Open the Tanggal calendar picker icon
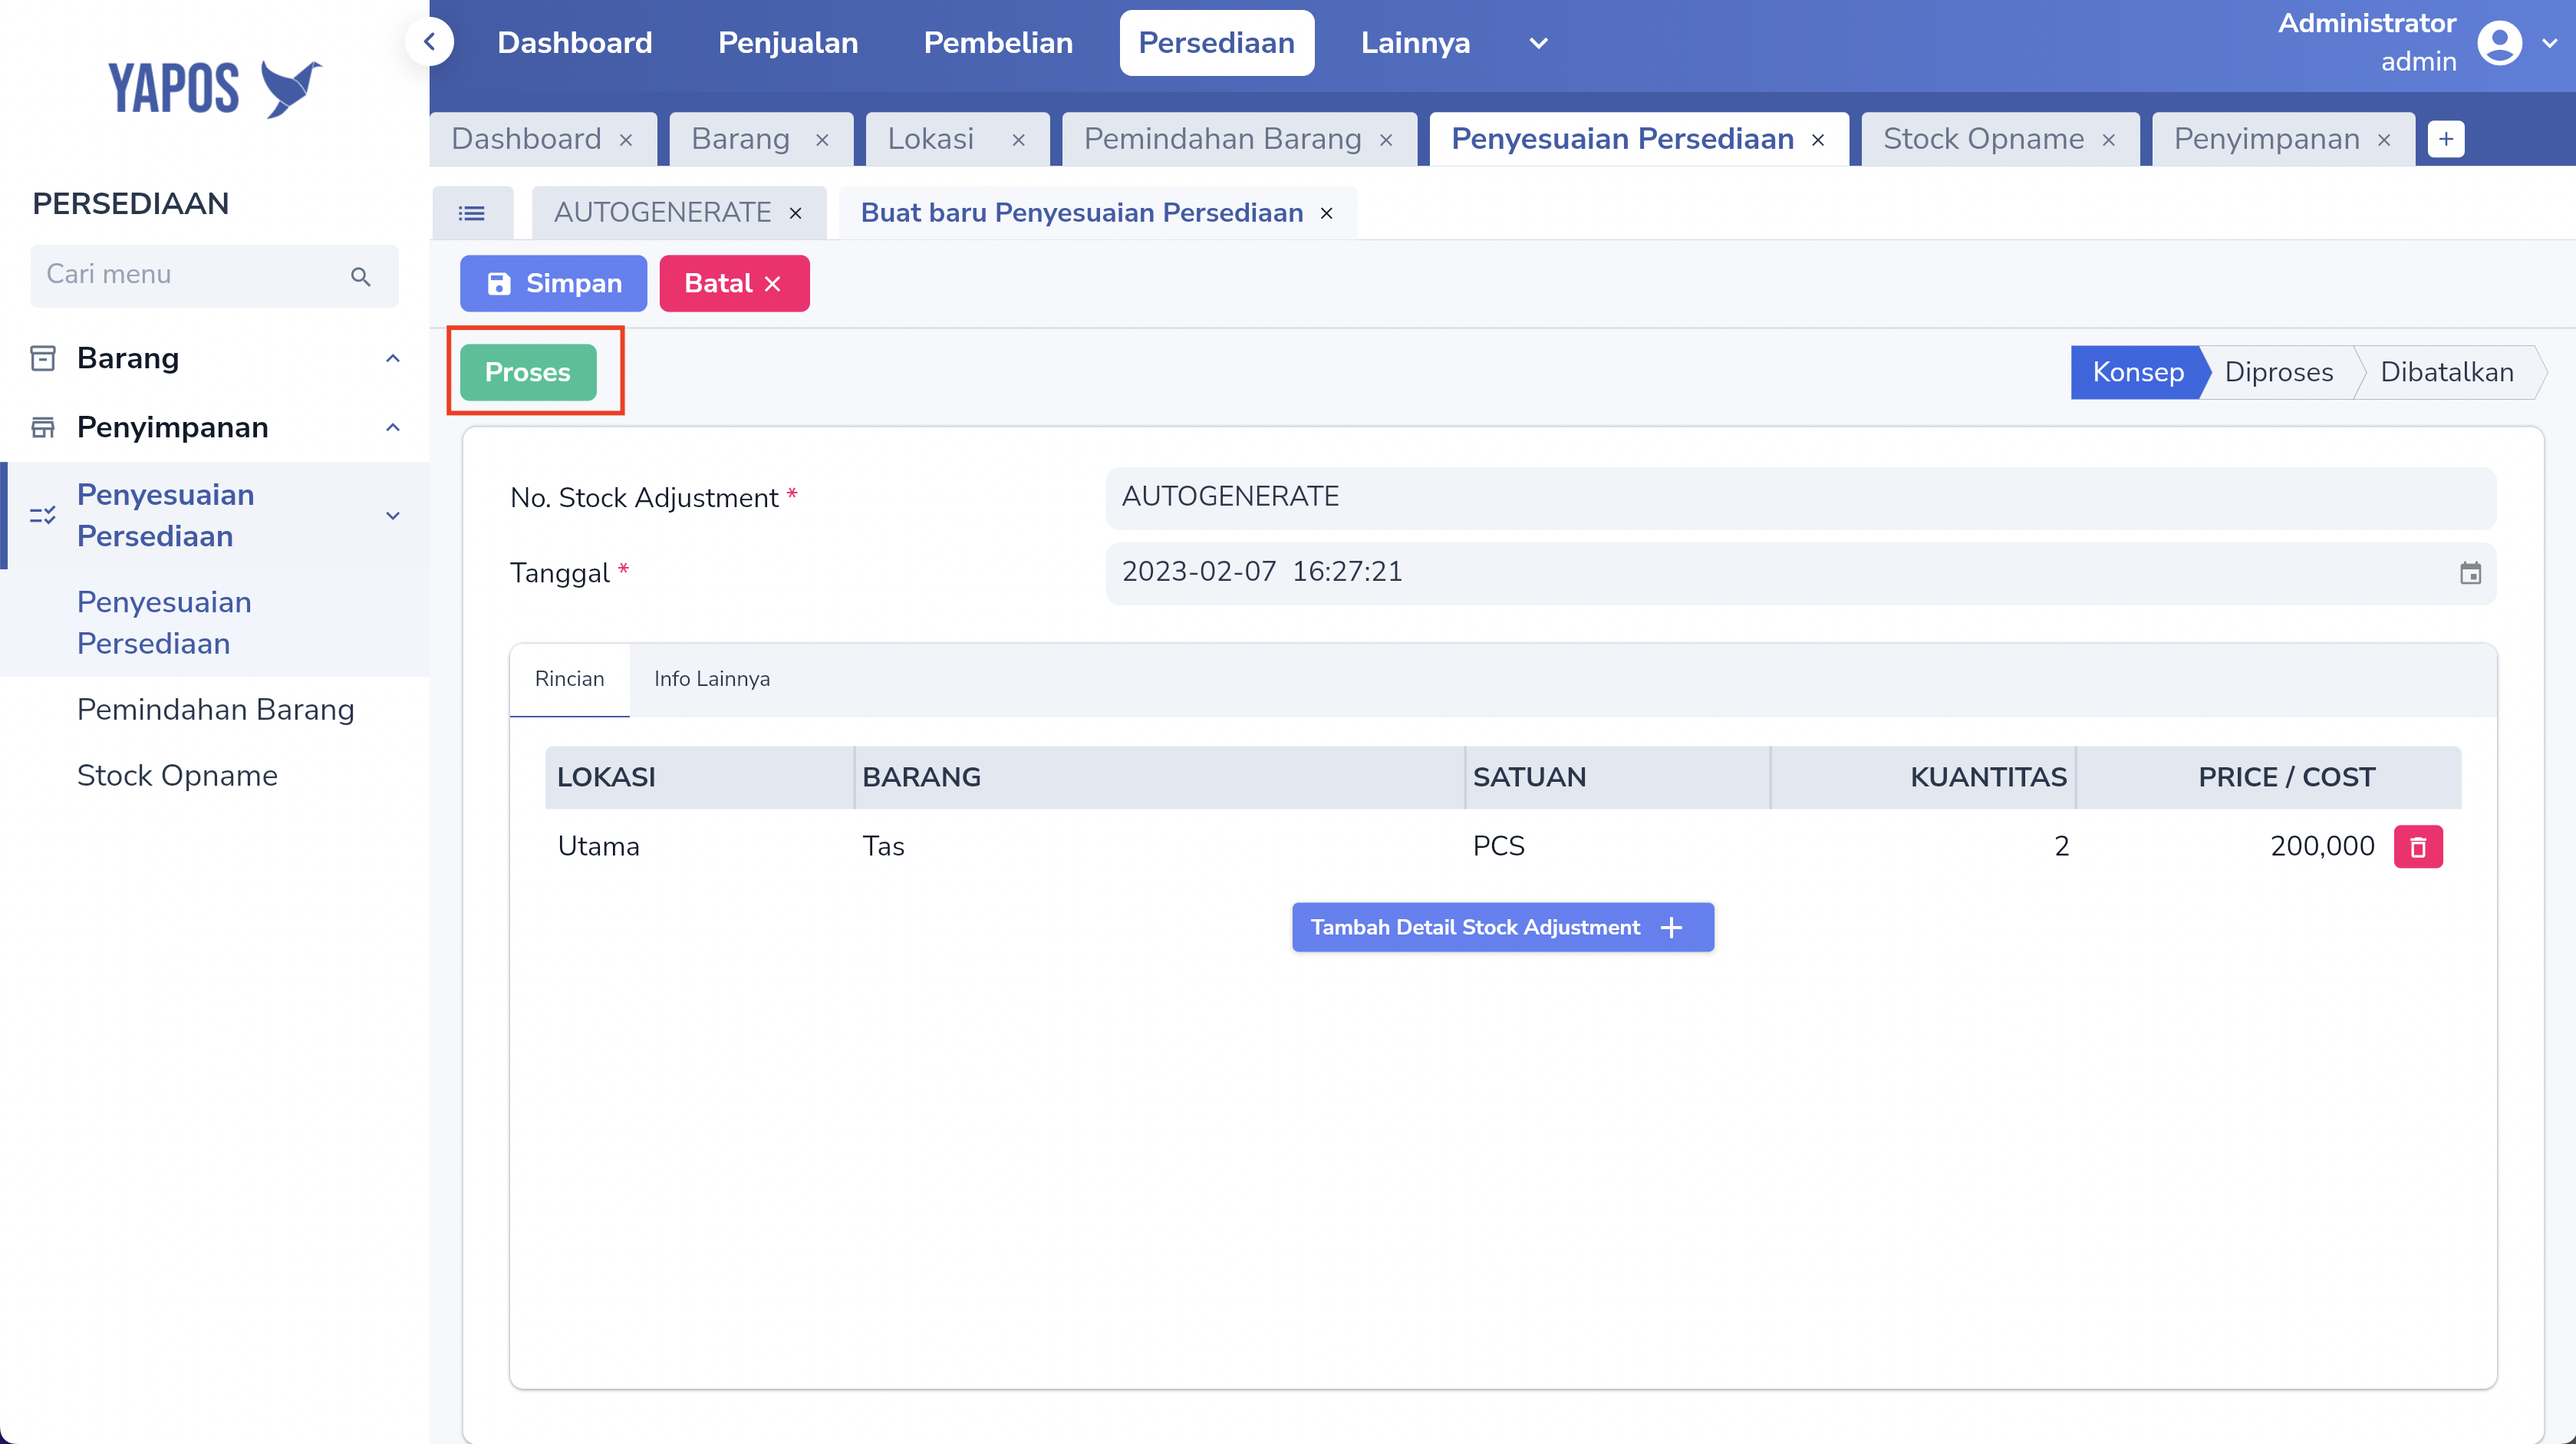 point(2470,573)
